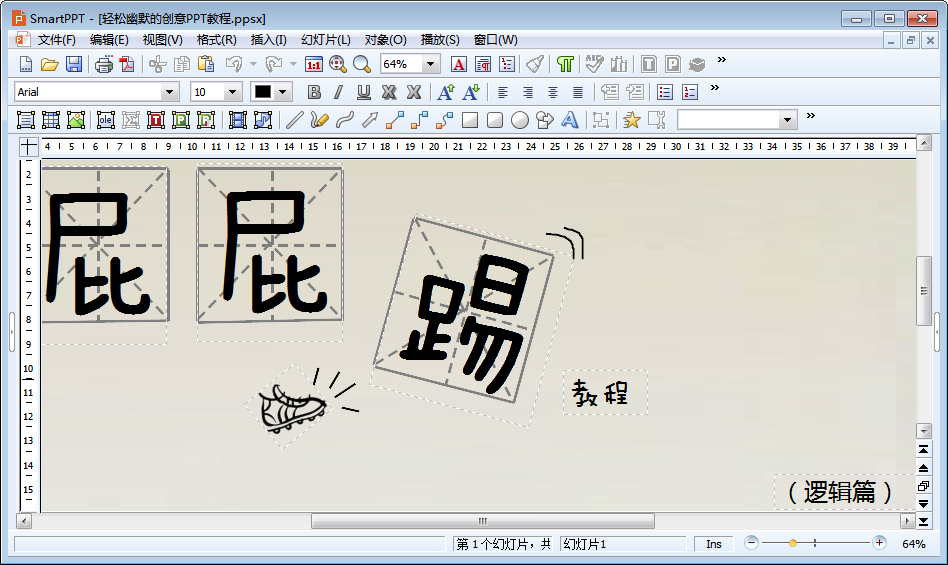Viewport: 948px width, 565px height.
Task: Center-align the text
Action: 553,92
